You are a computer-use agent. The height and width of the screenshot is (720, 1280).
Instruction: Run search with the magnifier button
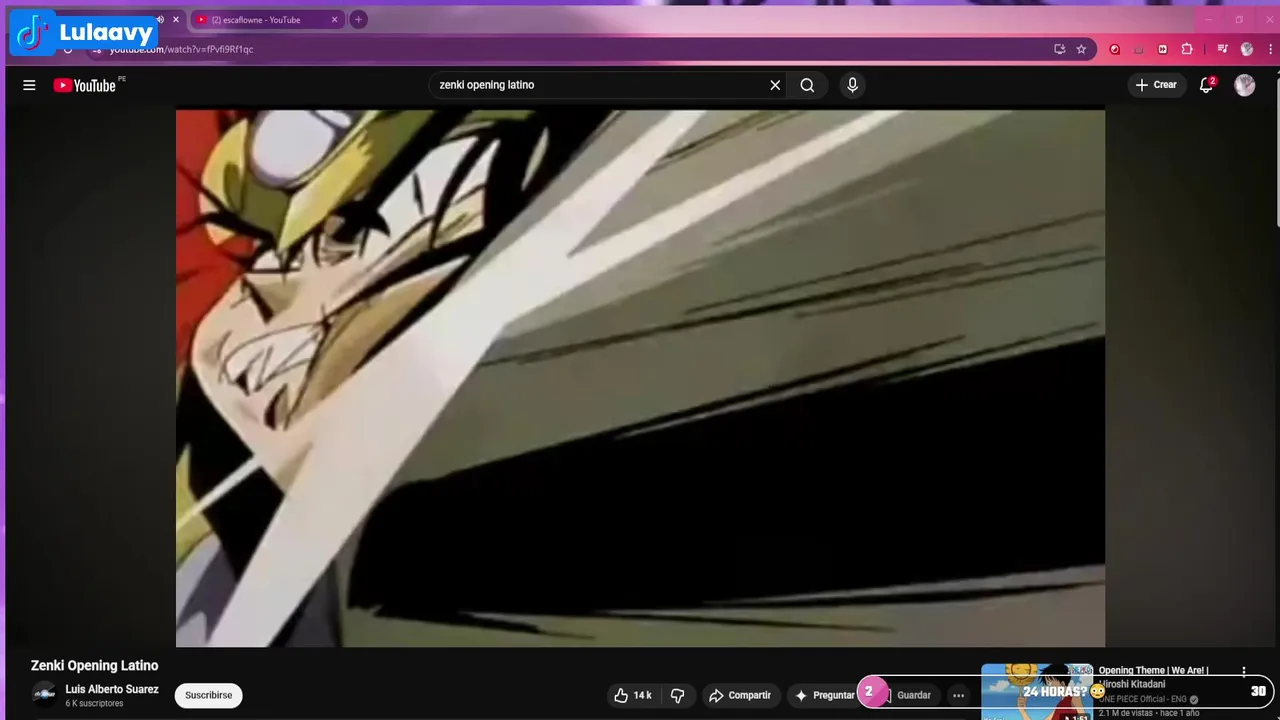[x=807, y=85]
